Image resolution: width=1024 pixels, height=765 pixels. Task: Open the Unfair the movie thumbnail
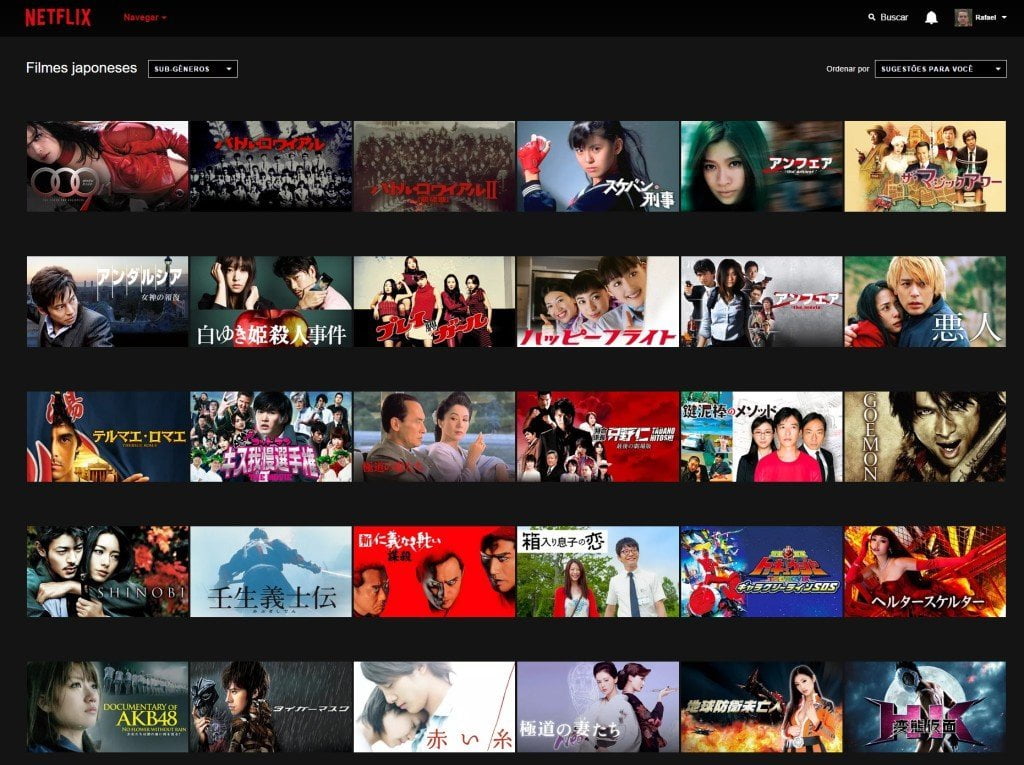pyautogui.click(x=761, y=301)
